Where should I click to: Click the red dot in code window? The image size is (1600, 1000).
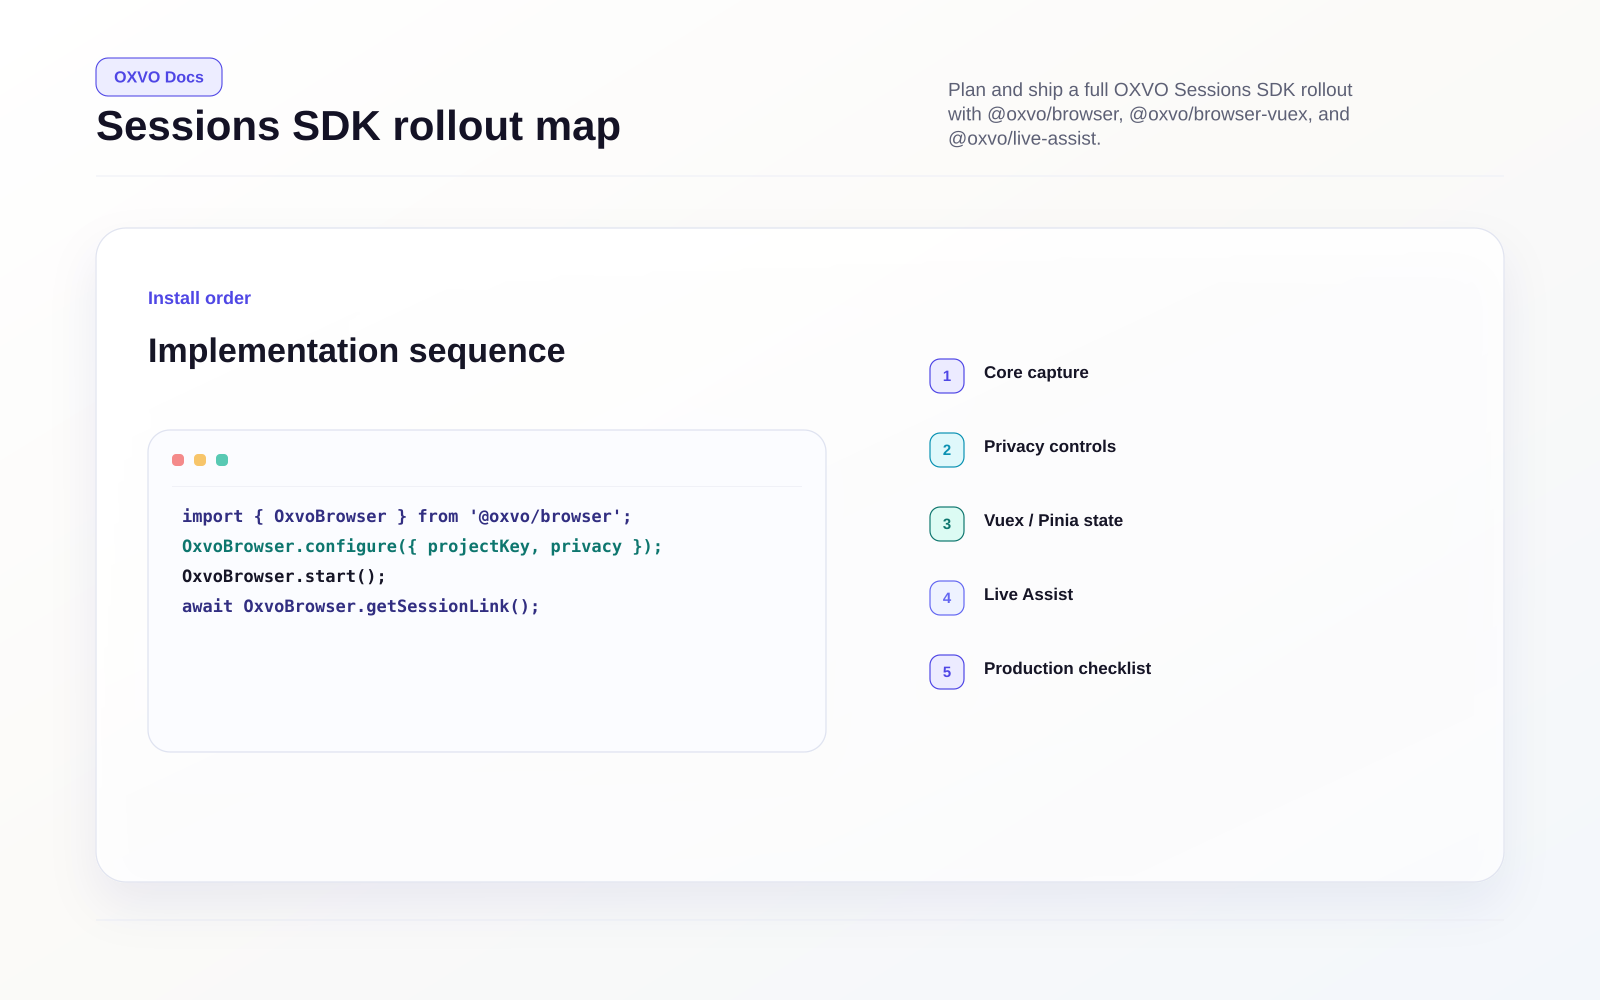[x=178, y=460]
